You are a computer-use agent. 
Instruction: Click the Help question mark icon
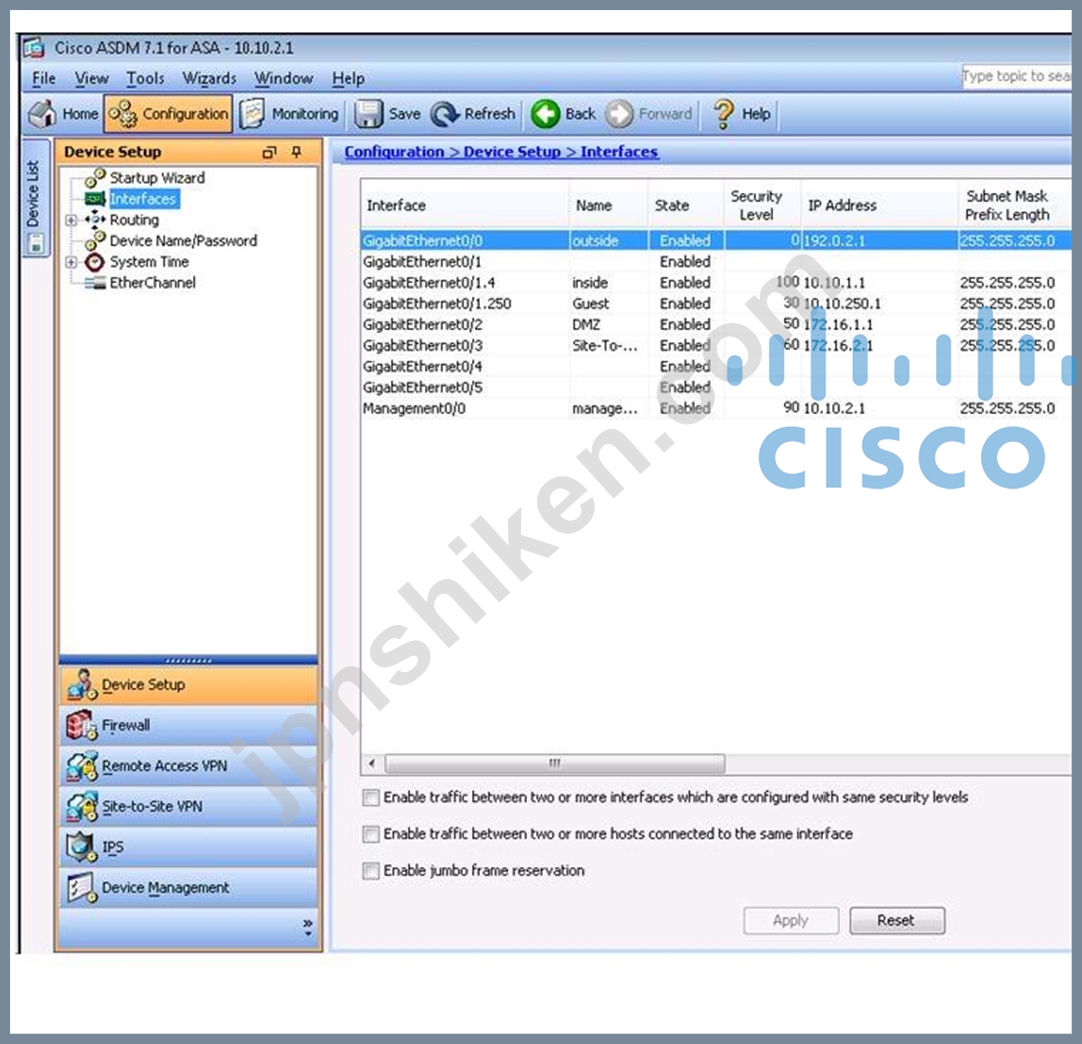tap(723, 114)
